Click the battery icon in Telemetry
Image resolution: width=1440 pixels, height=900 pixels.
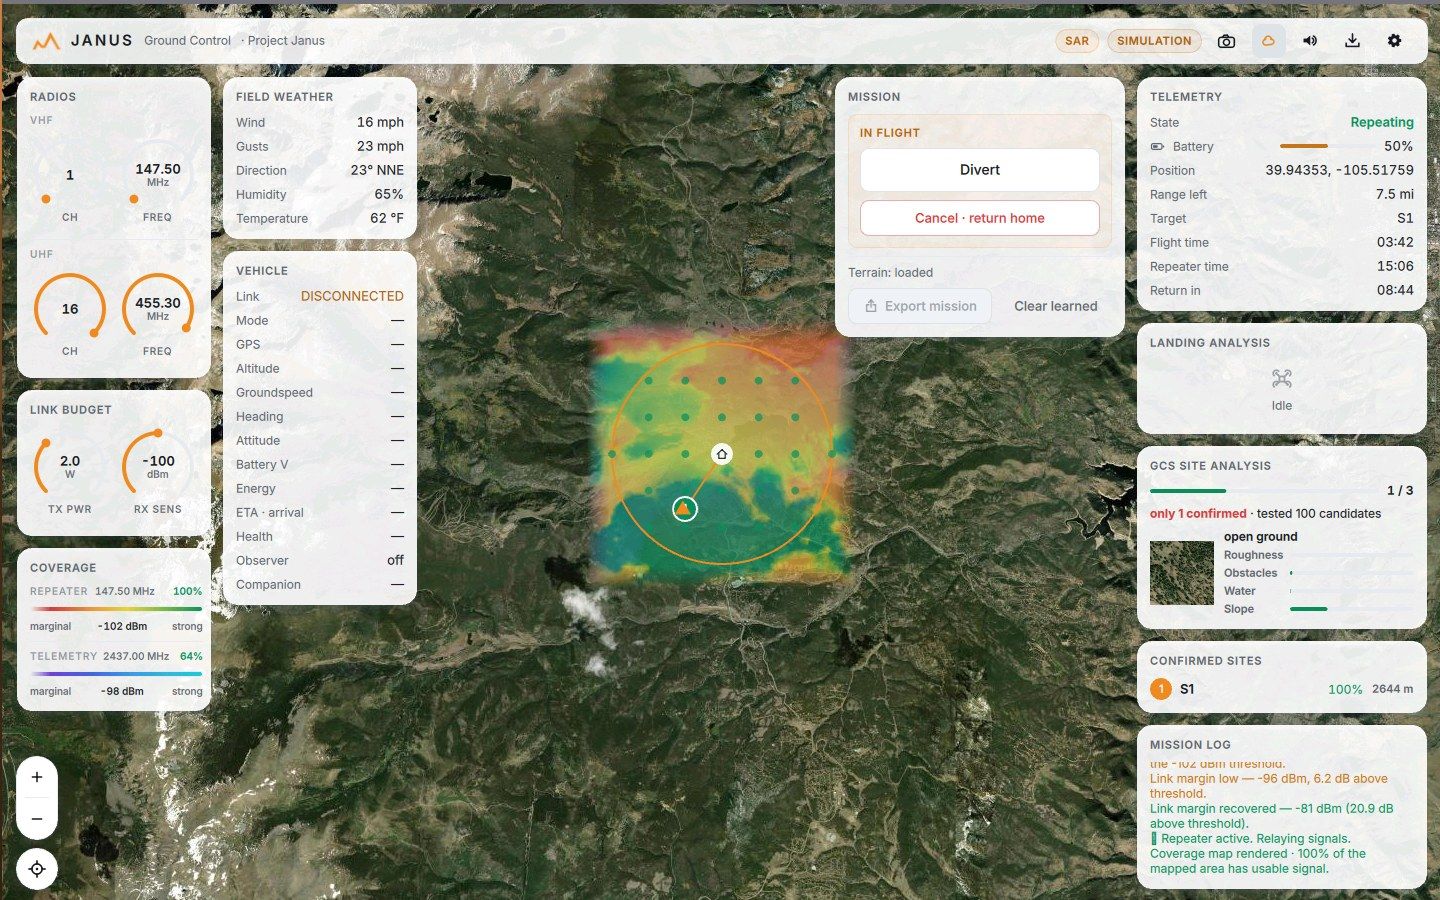[x=1157, y=147]
